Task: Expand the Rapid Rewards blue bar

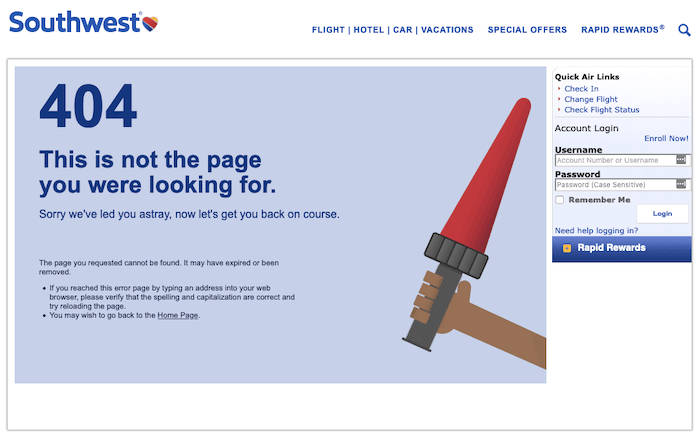Action: pyautogui.click(x=621, y=249)
